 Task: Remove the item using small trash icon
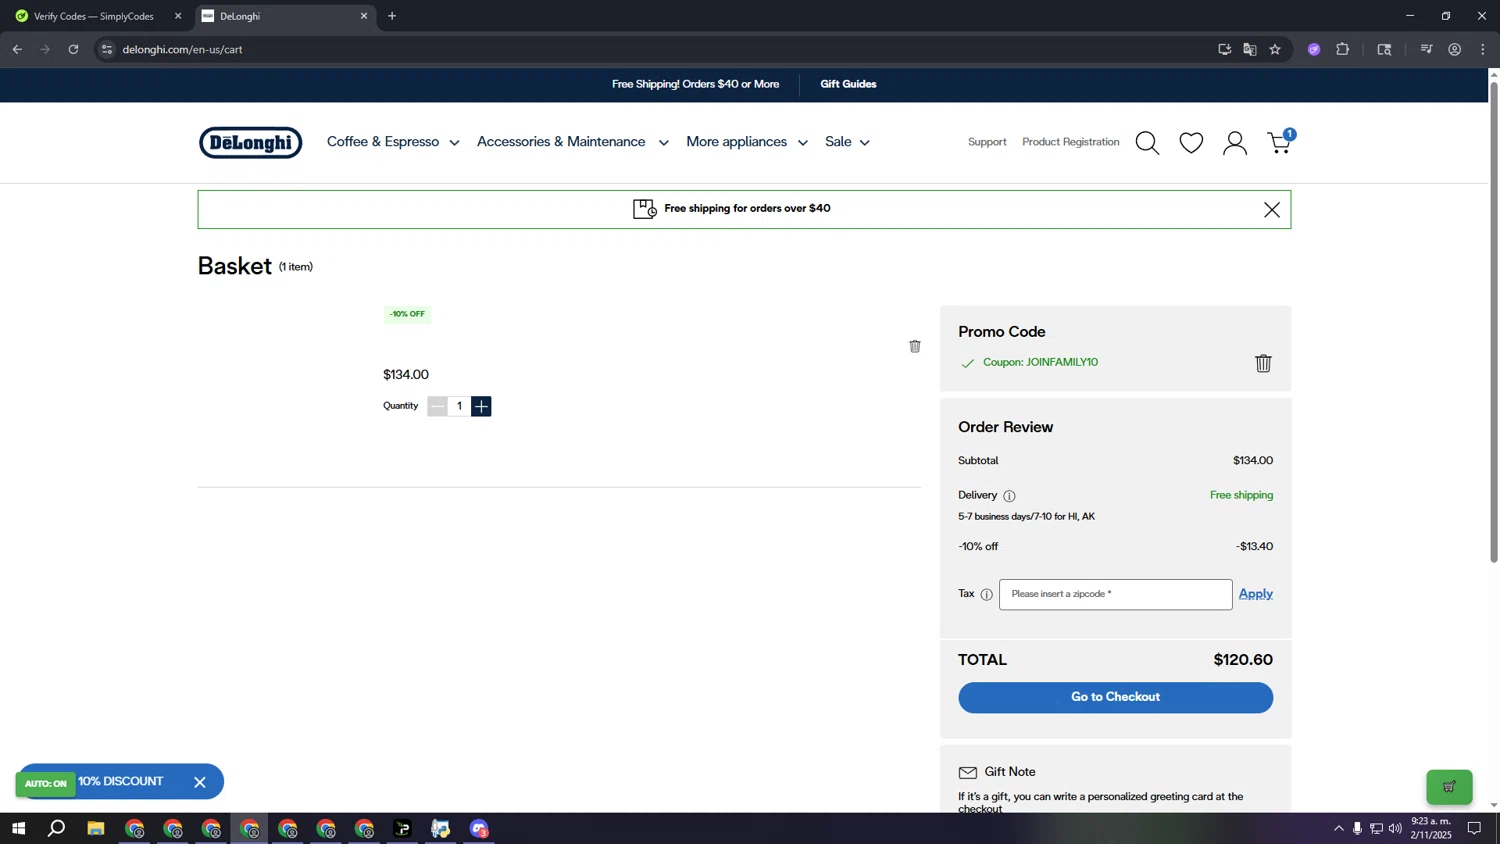915,346
